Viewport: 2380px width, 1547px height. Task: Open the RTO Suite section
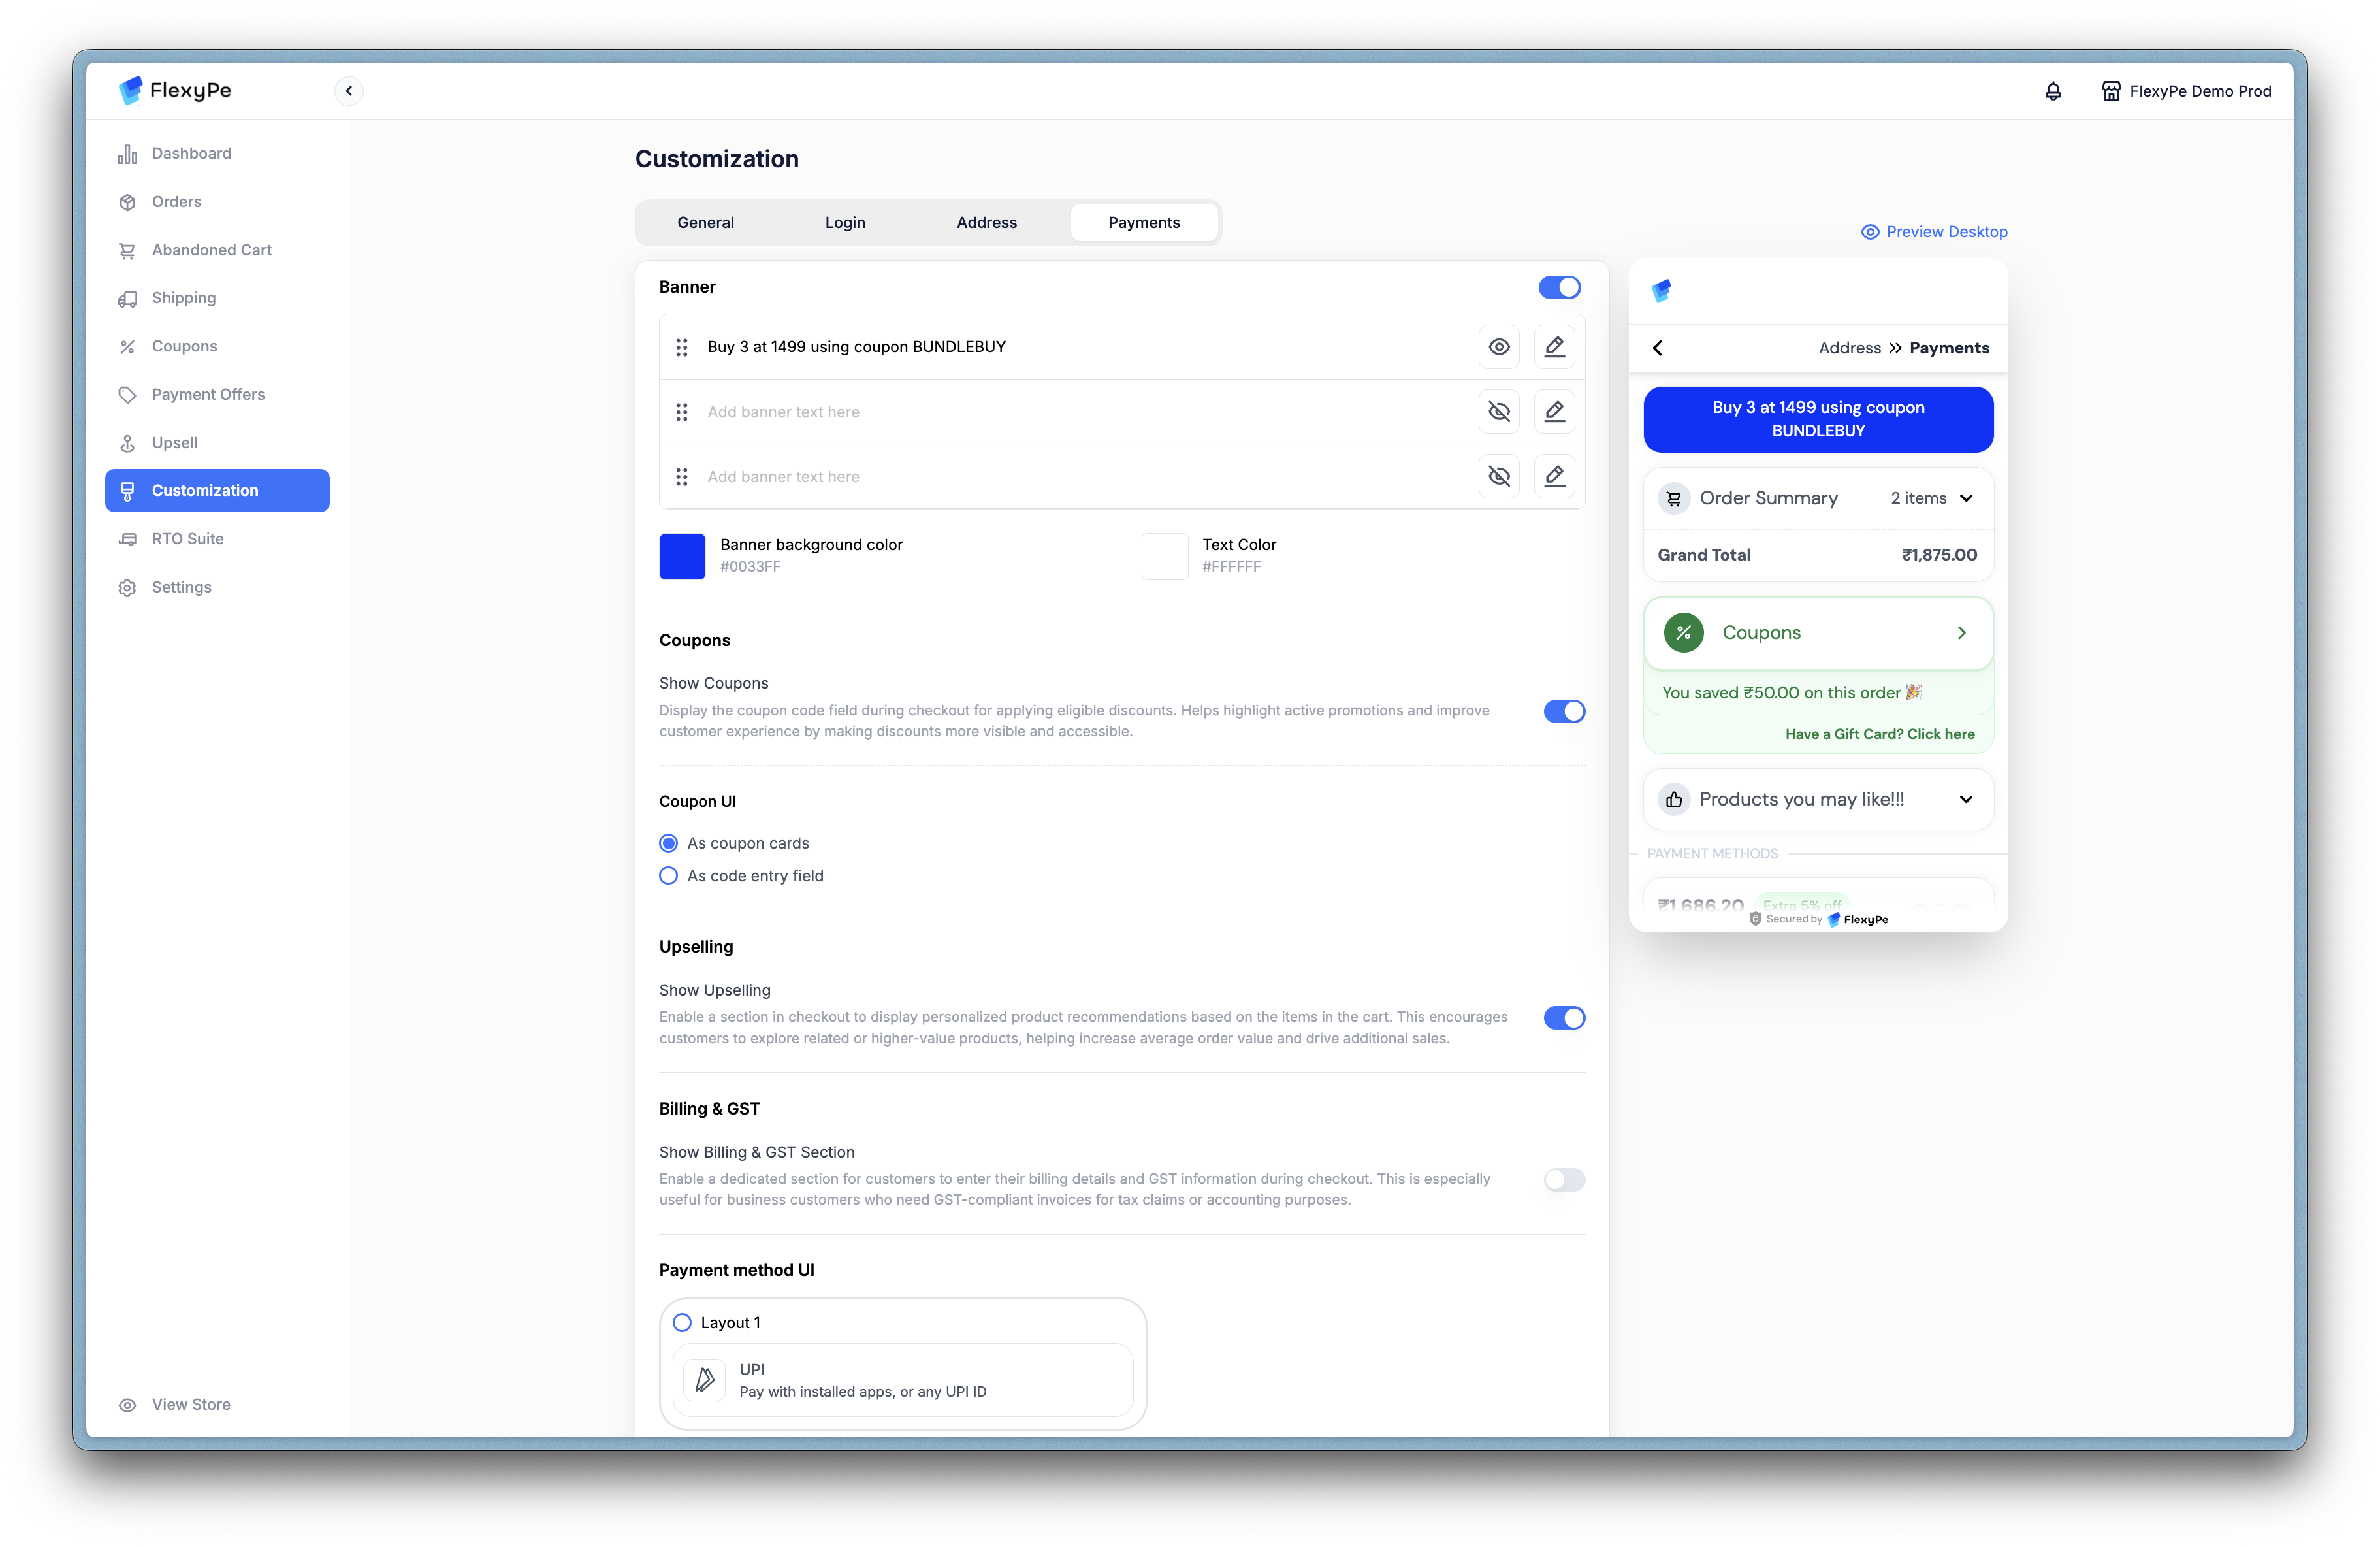tap(187, 539)
